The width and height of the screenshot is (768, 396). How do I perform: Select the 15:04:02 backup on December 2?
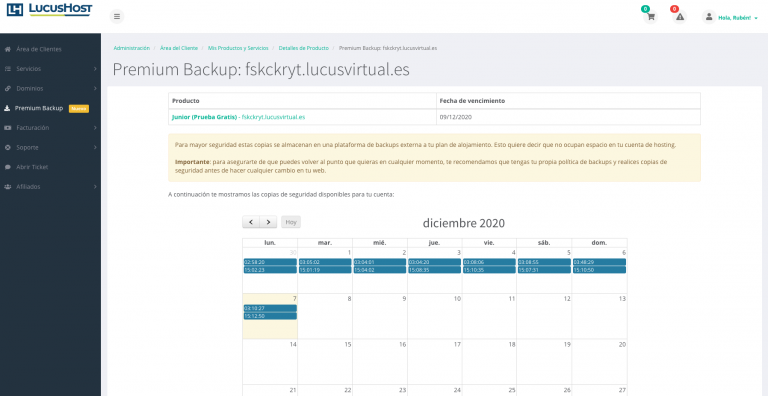(x=380, y=270)
